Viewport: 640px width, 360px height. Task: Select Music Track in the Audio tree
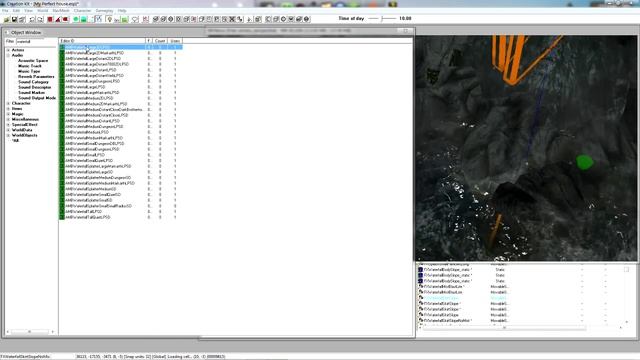pyautogui.click(x=30, y=66)
